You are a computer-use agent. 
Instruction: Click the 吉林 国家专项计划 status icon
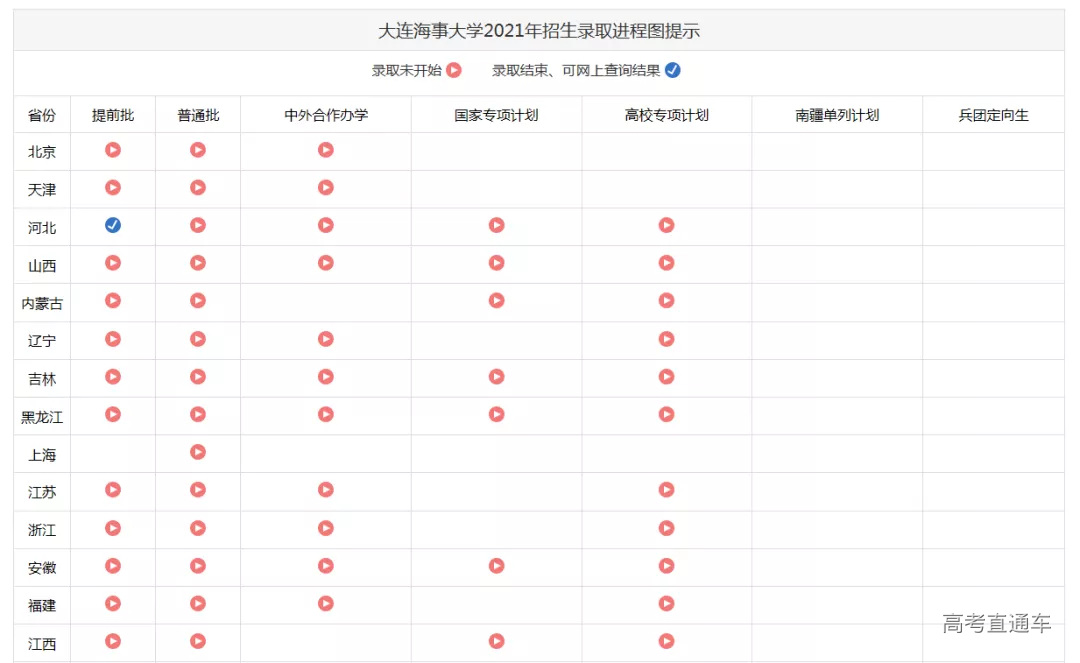point(497,377)
